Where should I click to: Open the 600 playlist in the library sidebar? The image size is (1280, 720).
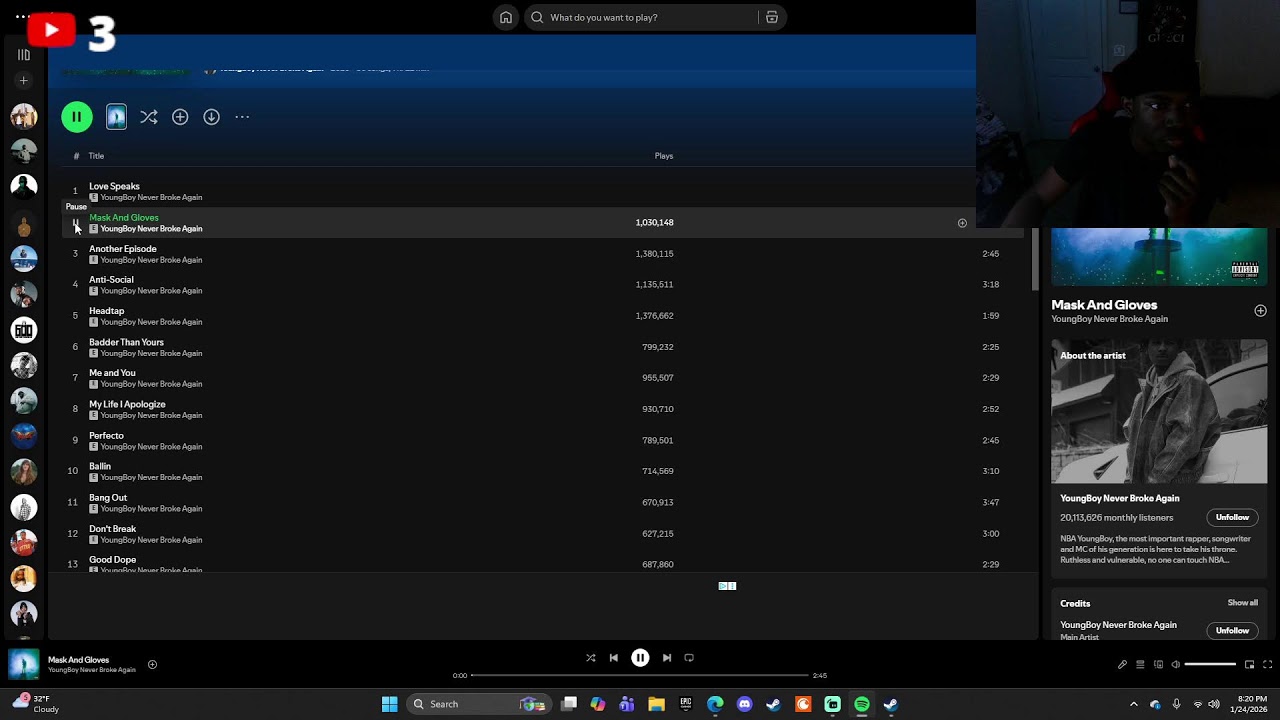click(x=24, y=330)
